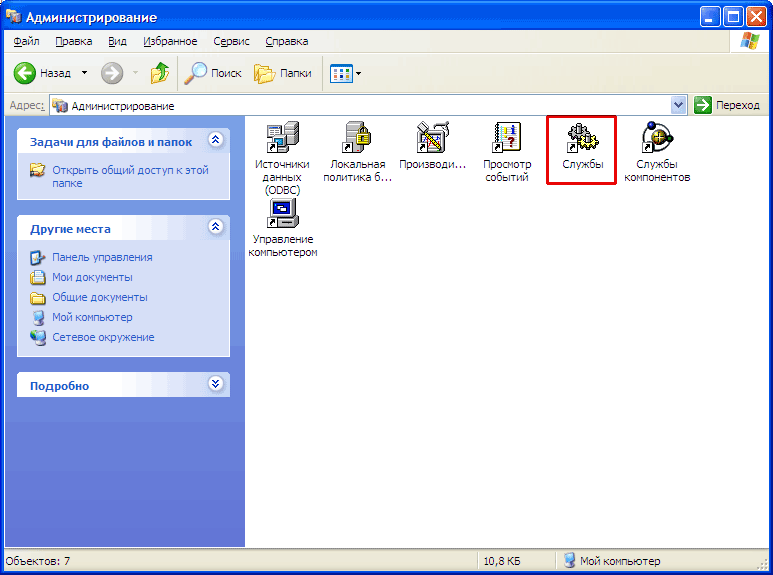This screenshot has width=773, height=575.
Task: Select the Производительность shortcut icon
Action: pos(432,137)
